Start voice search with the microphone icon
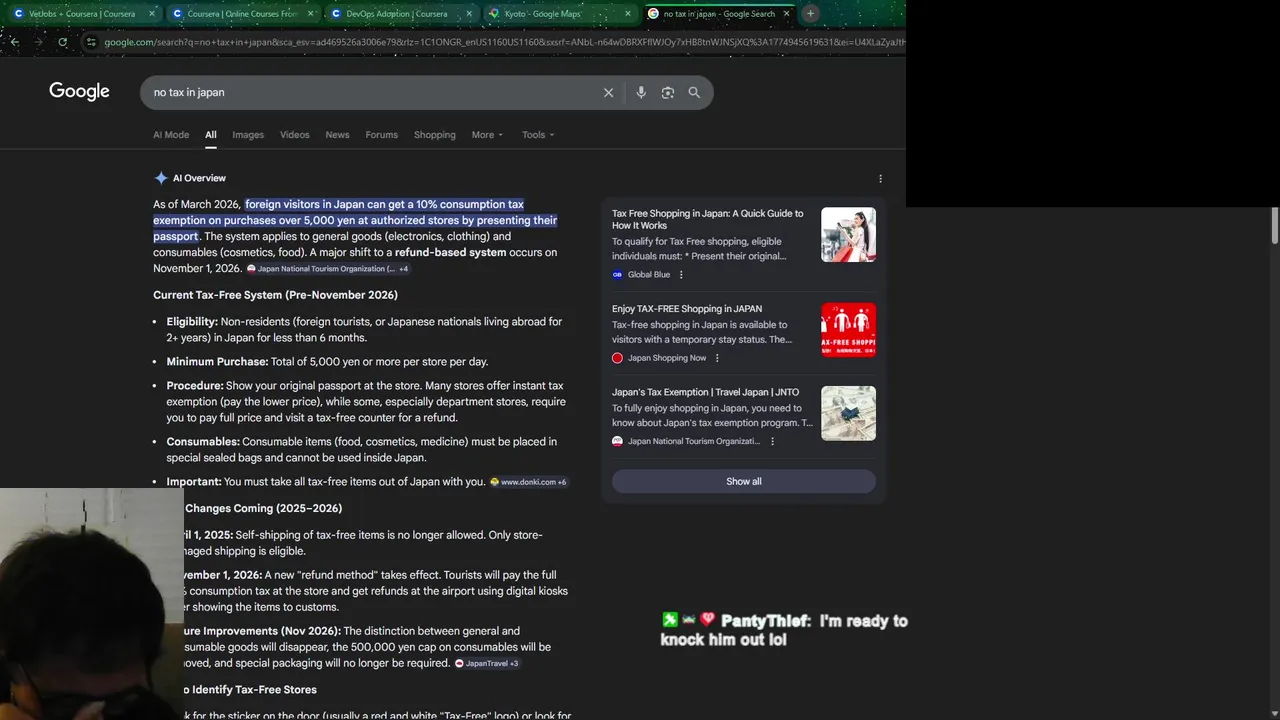1280x720 pixels. click(641, 92)
